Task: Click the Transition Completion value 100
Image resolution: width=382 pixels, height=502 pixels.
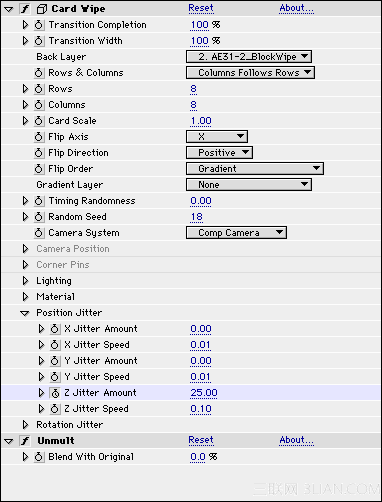Action: (x=200, y=25)
